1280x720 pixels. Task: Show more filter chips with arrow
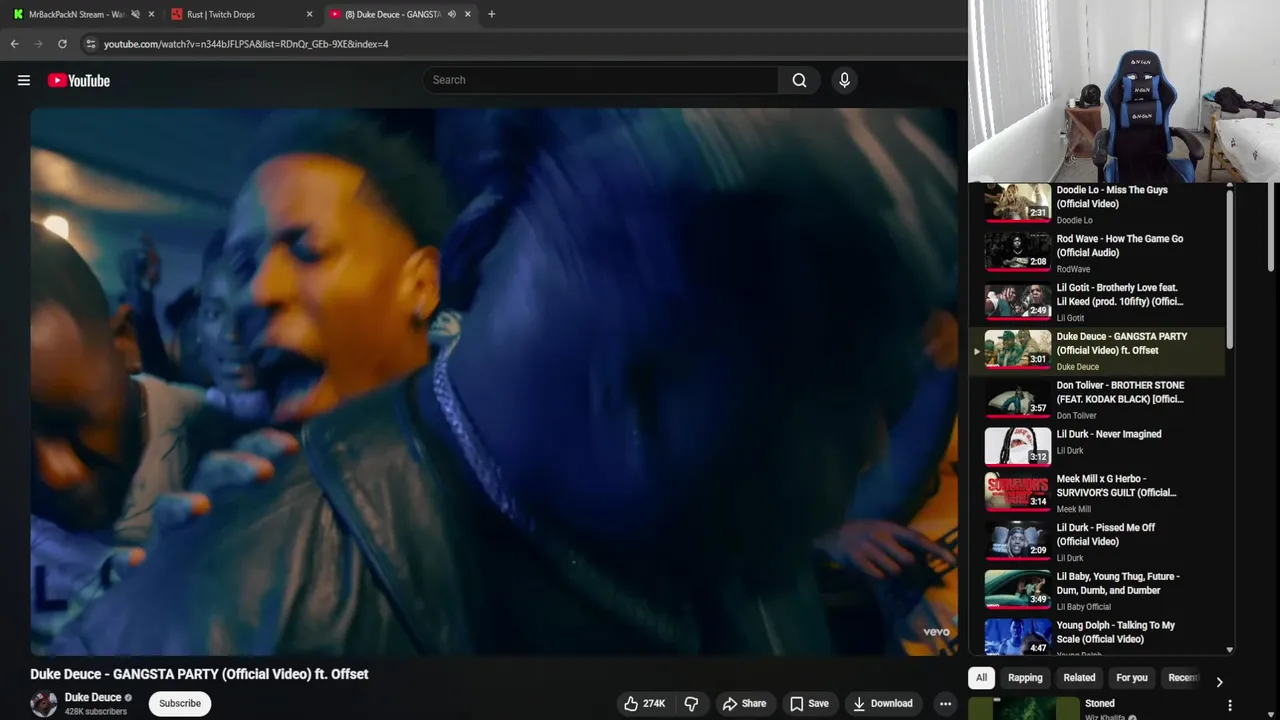point(1219,681)
